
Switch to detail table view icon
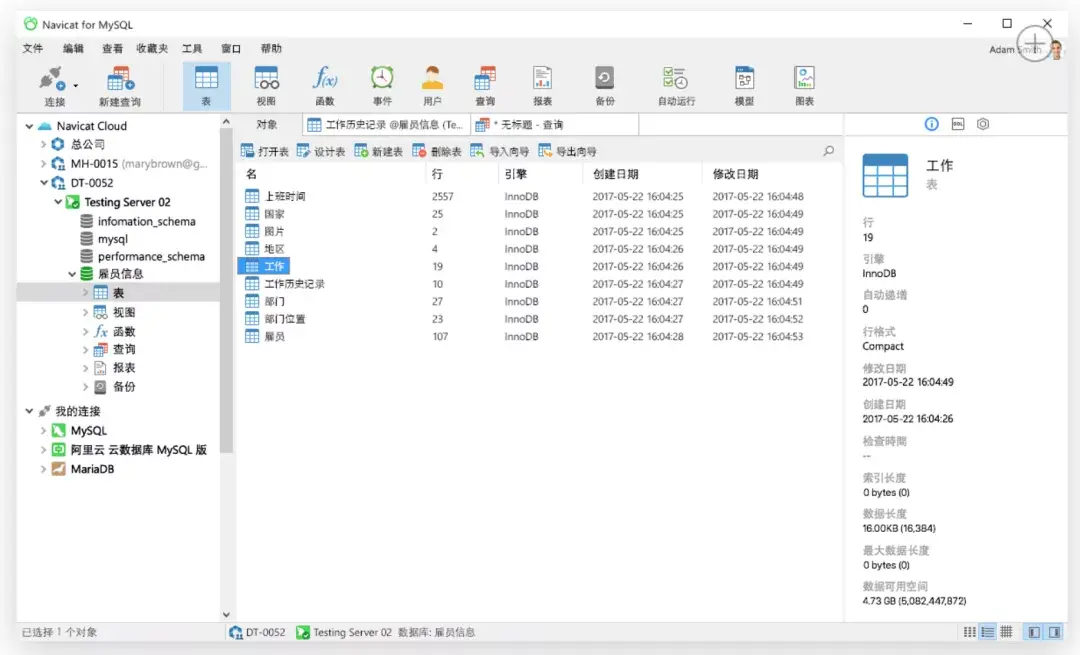[x=1006, y=632]
